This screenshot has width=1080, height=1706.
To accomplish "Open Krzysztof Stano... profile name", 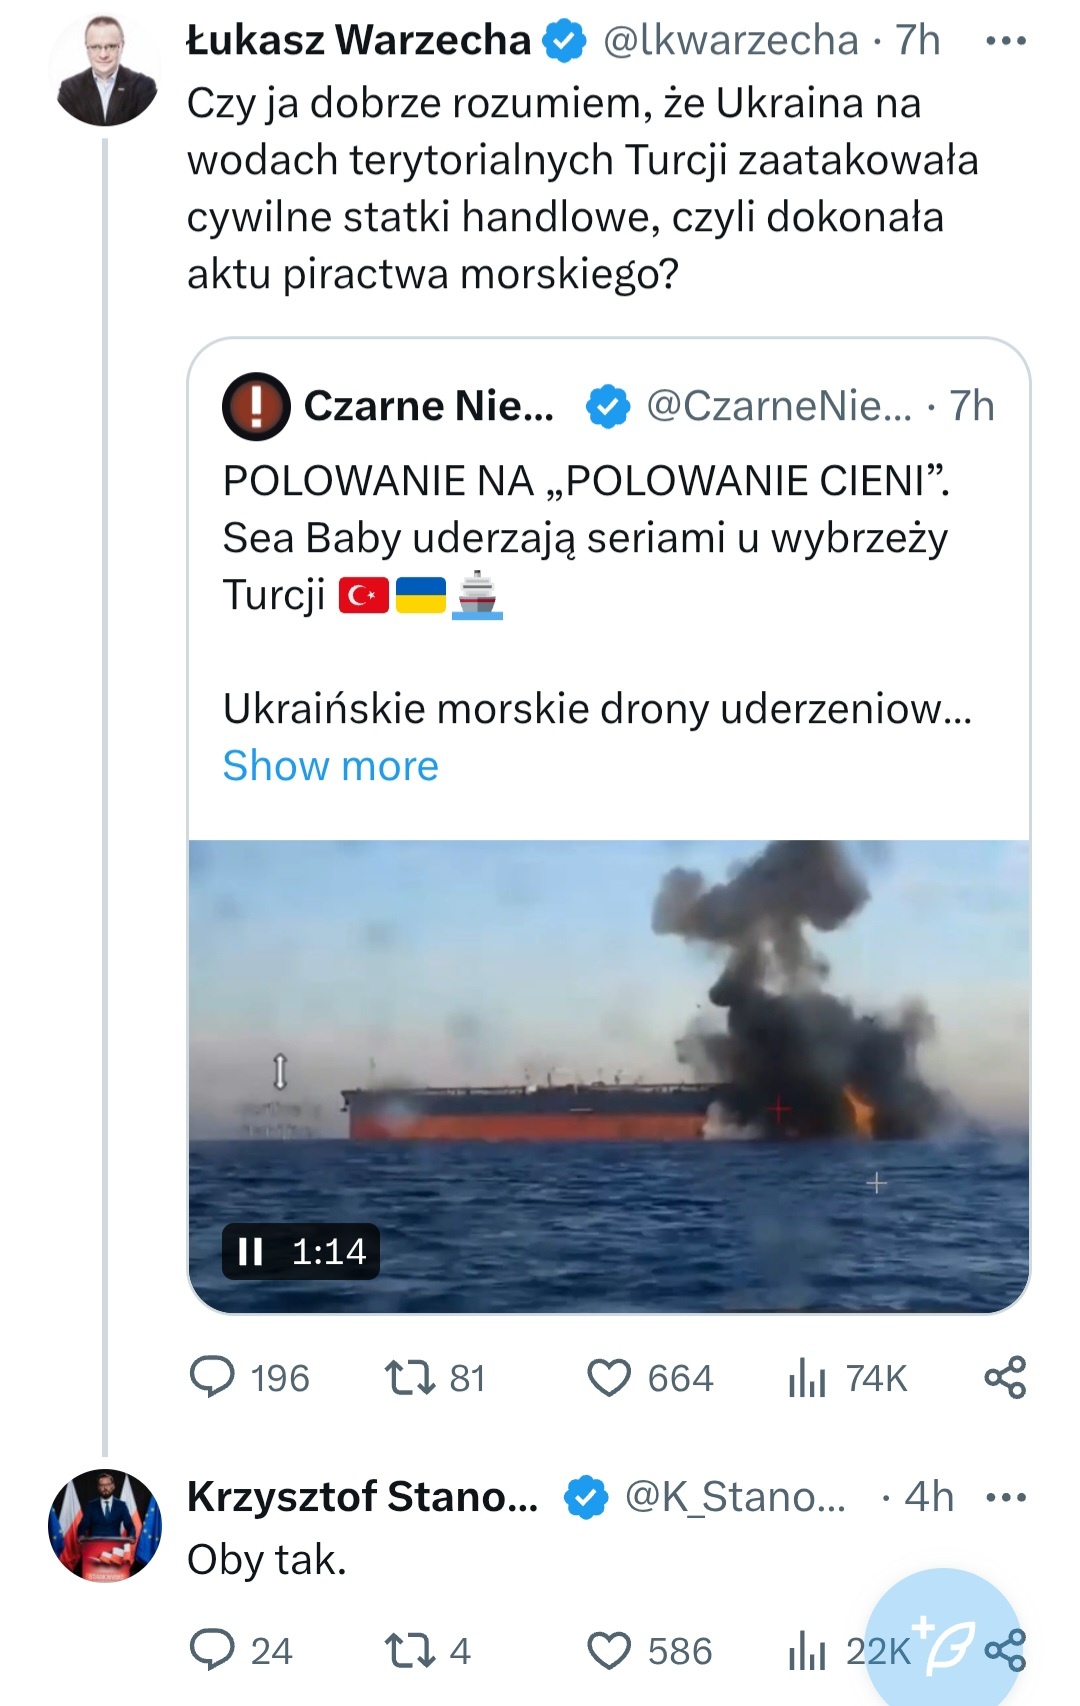I will tap(362, 1497).
